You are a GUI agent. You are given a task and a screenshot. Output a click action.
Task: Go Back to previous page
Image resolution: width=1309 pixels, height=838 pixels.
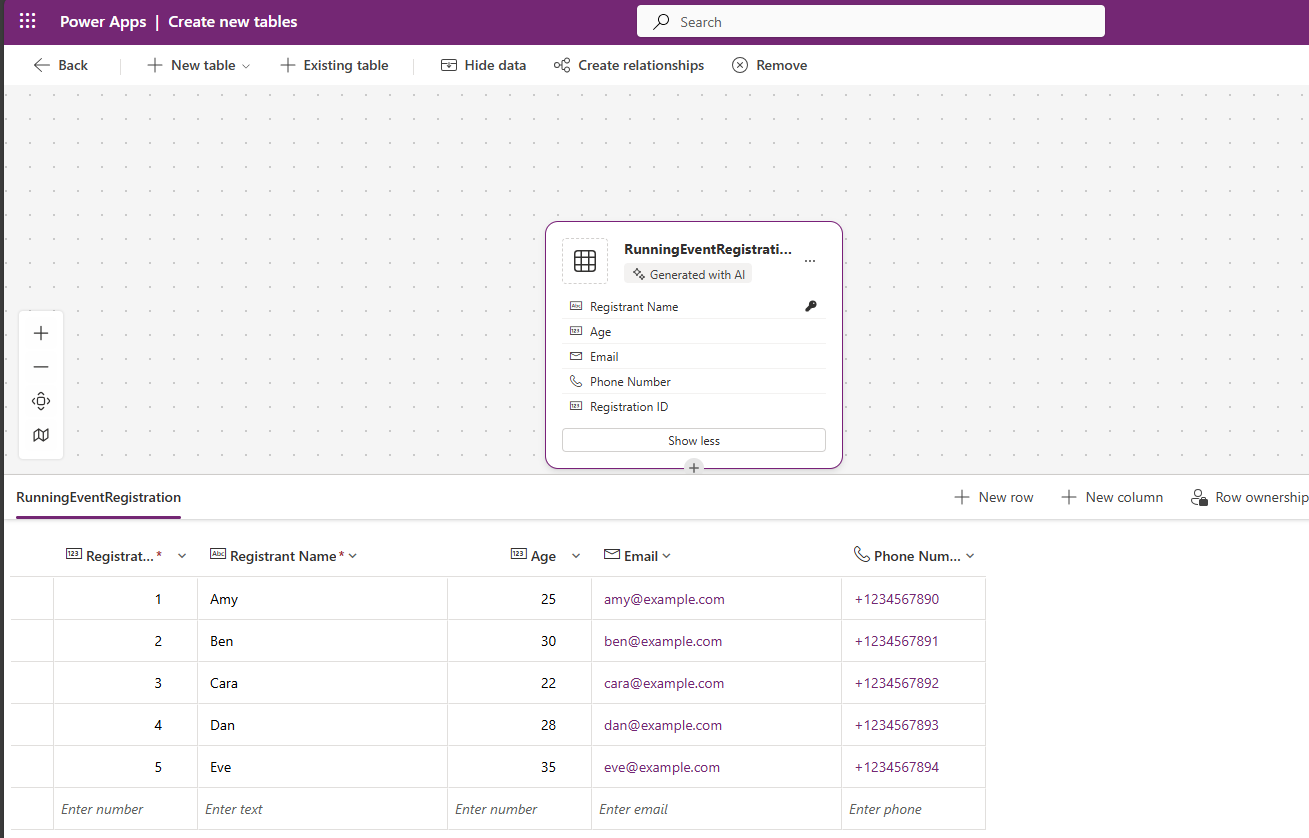[x=61, y=65]
